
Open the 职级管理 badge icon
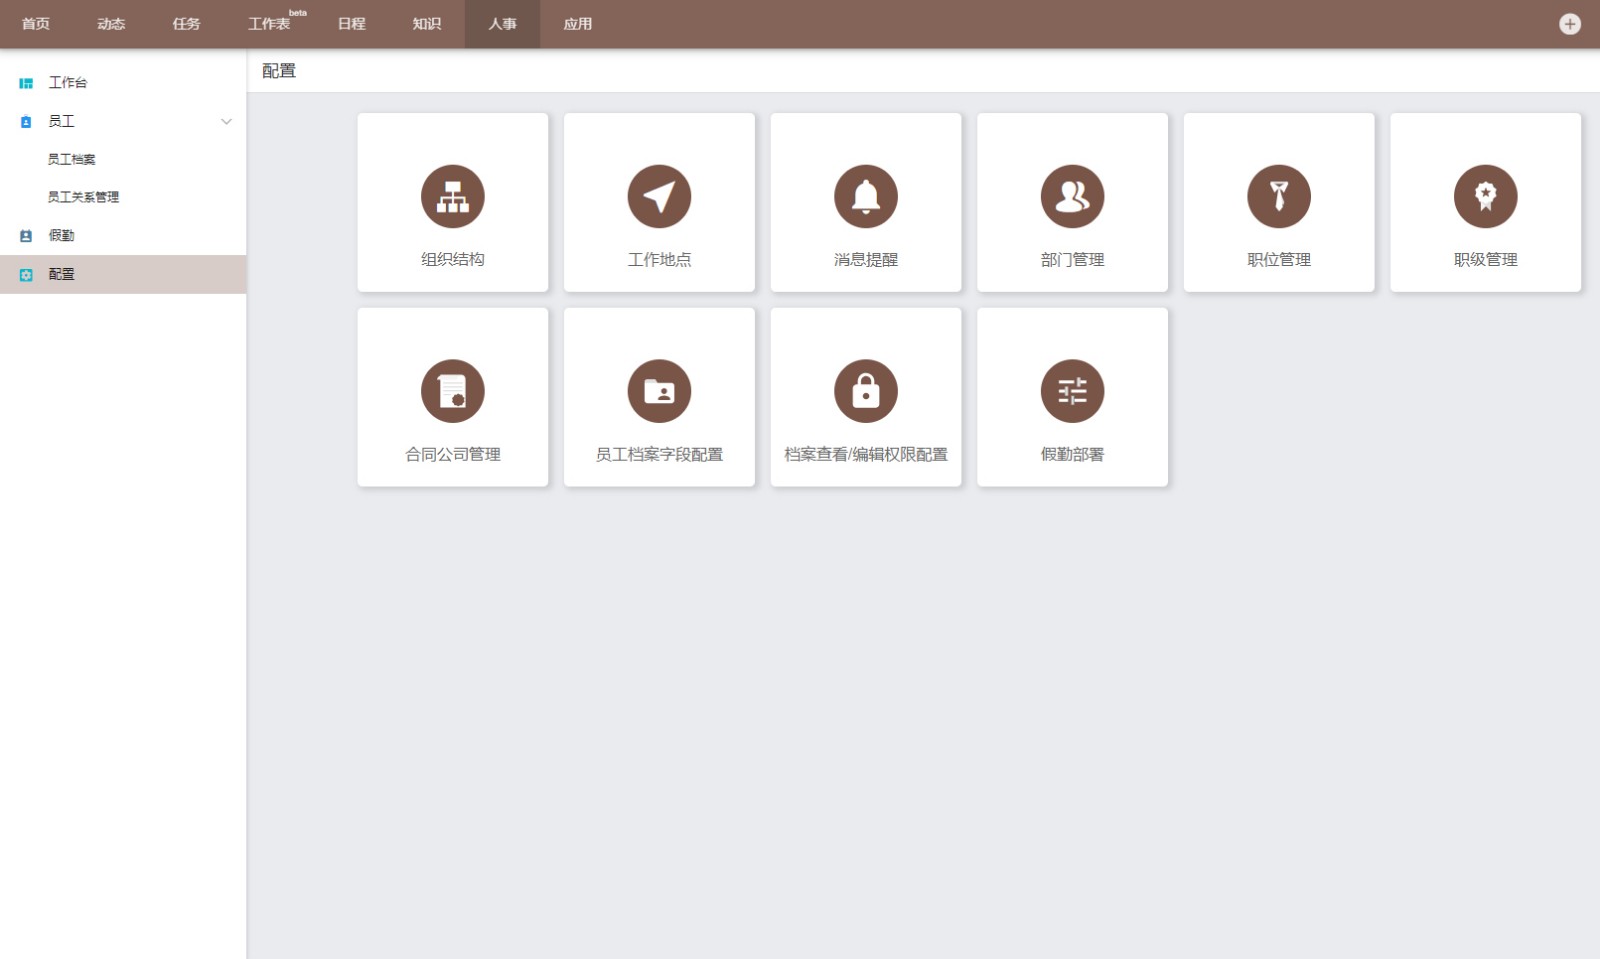(x=1485, y=196)
